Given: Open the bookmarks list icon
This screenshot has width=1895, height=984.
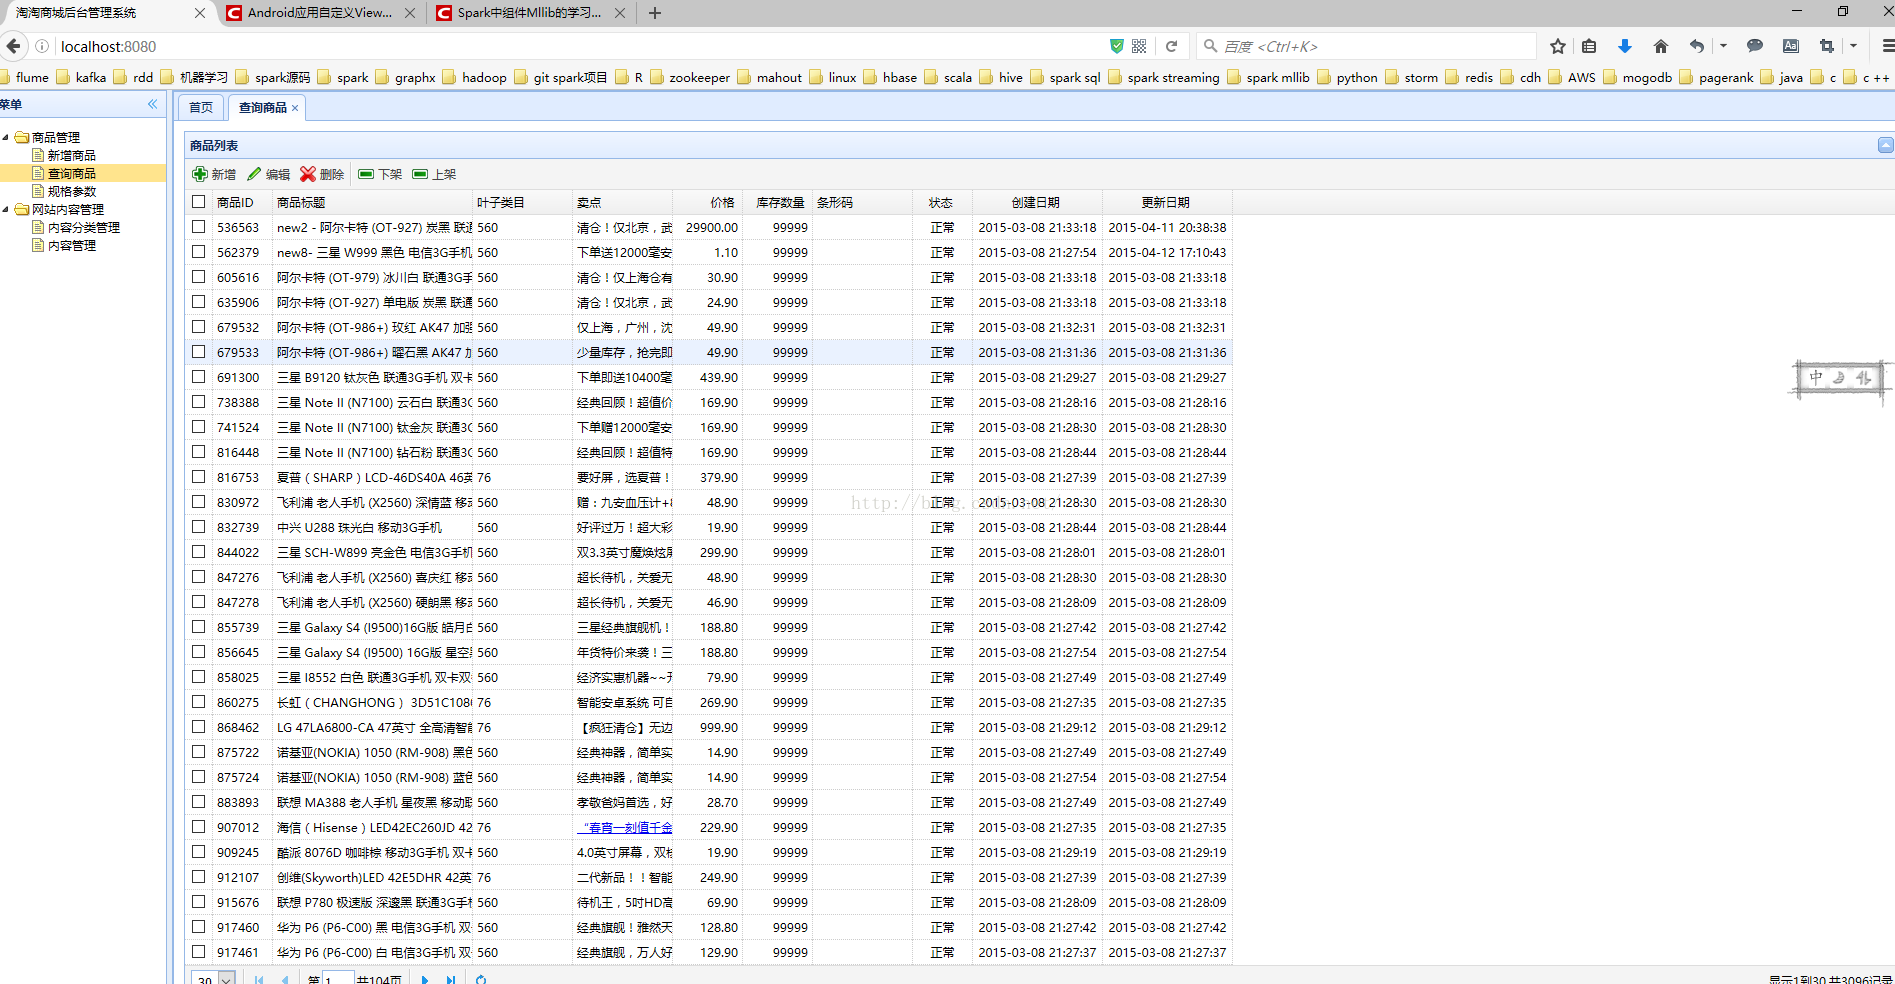Looking at the screenshot, I should [x=1589, y=46].
